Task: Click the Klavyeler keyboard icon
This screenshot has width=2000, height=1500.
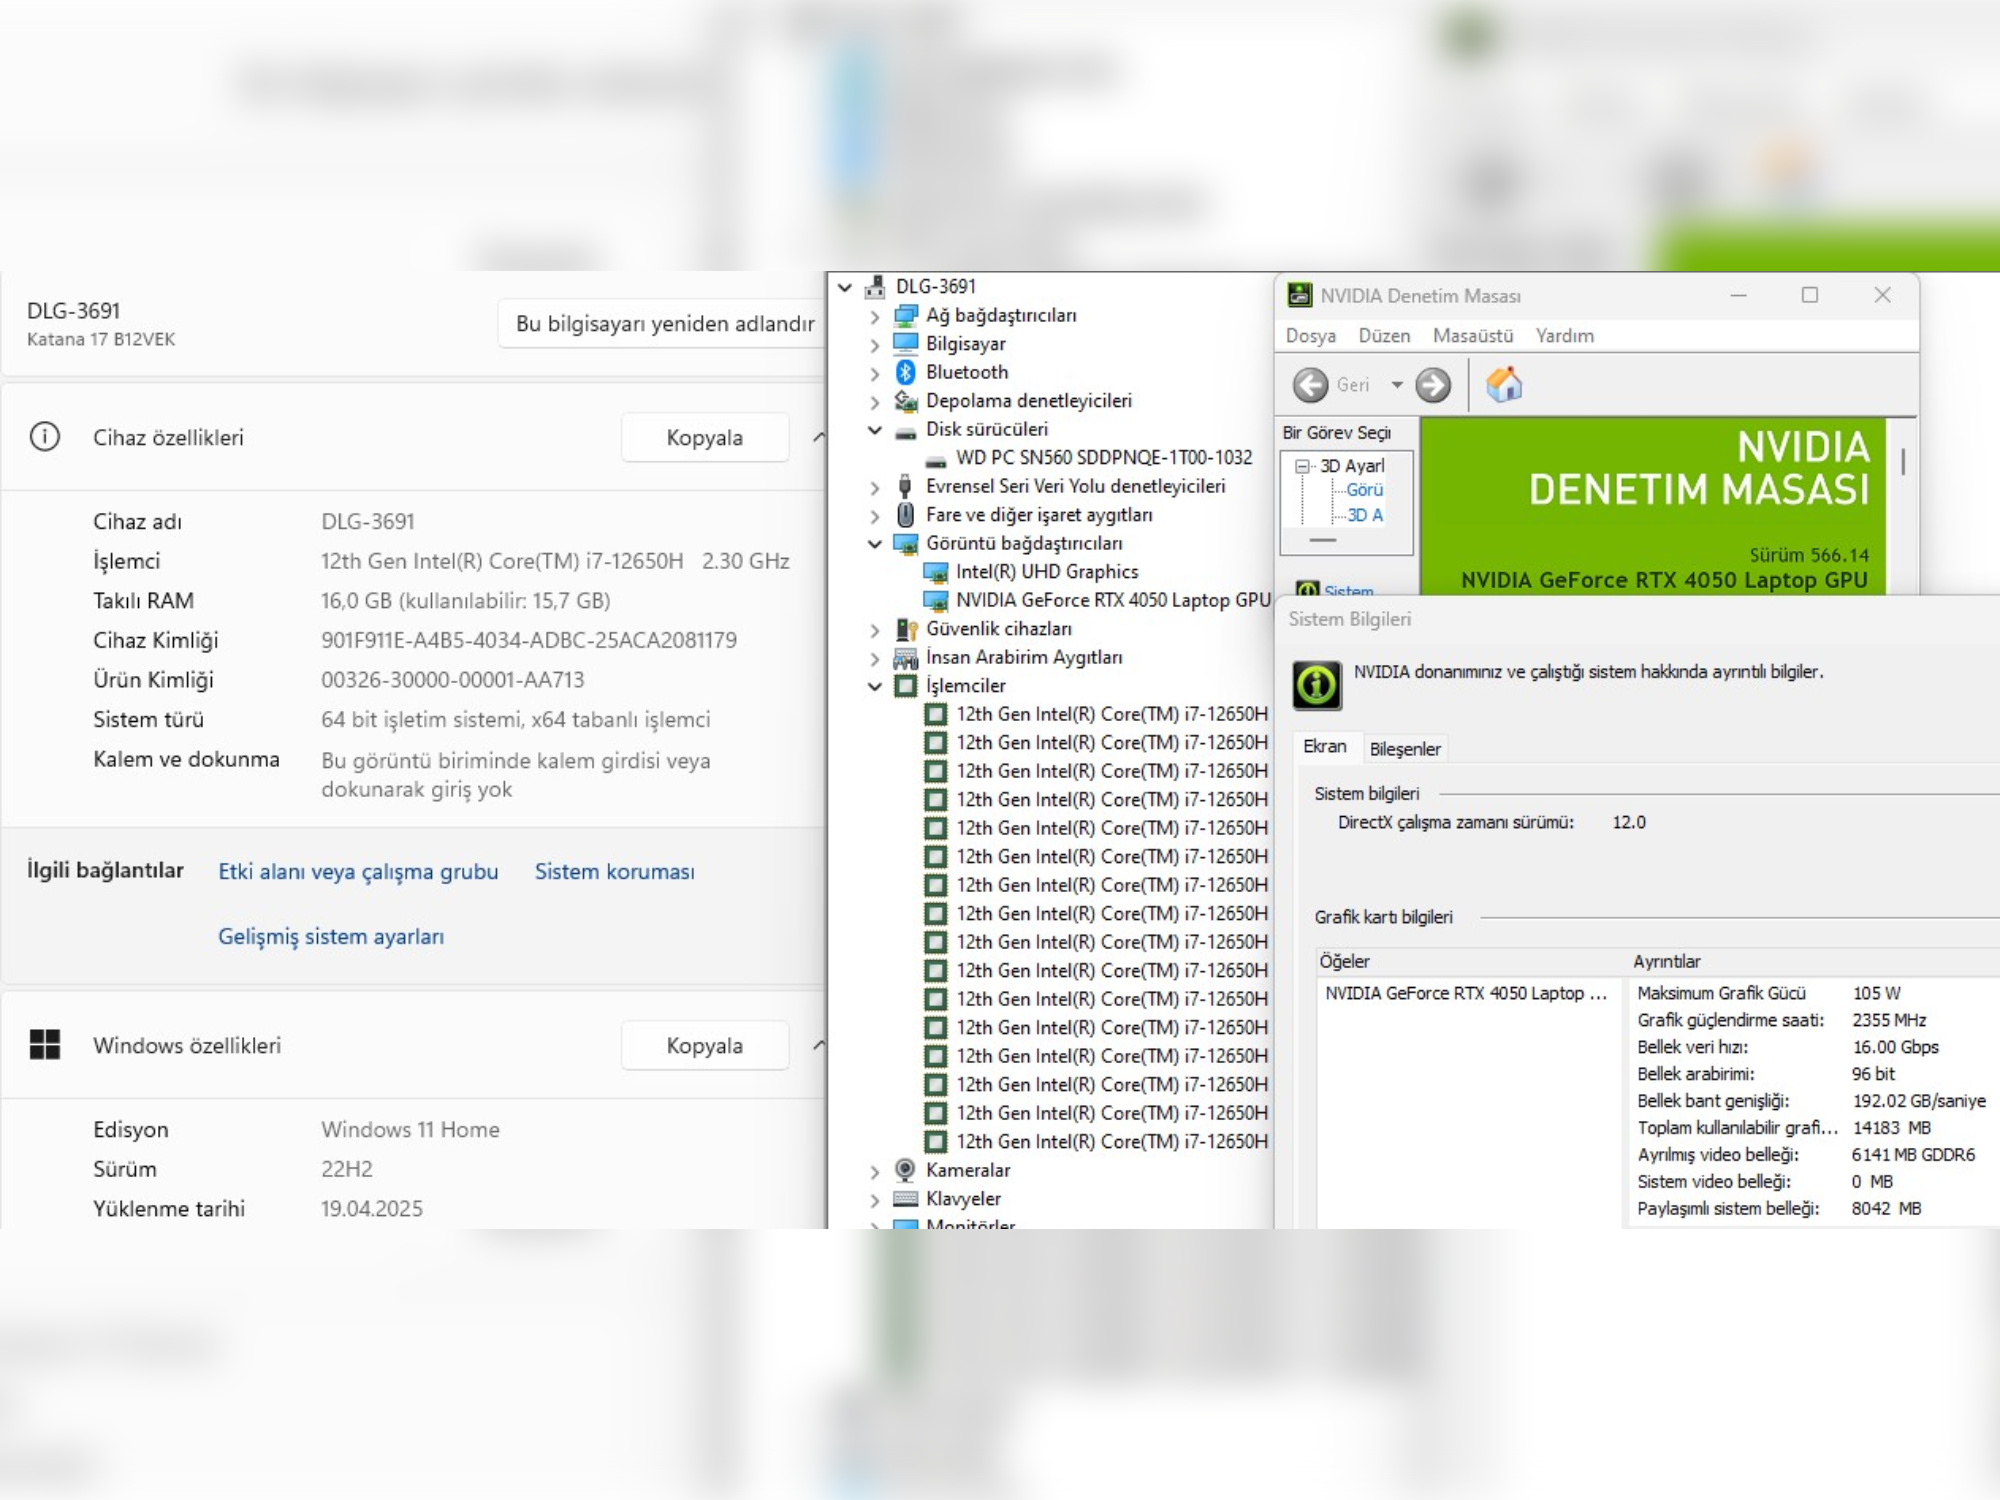Action: (x=905, y=1198)
